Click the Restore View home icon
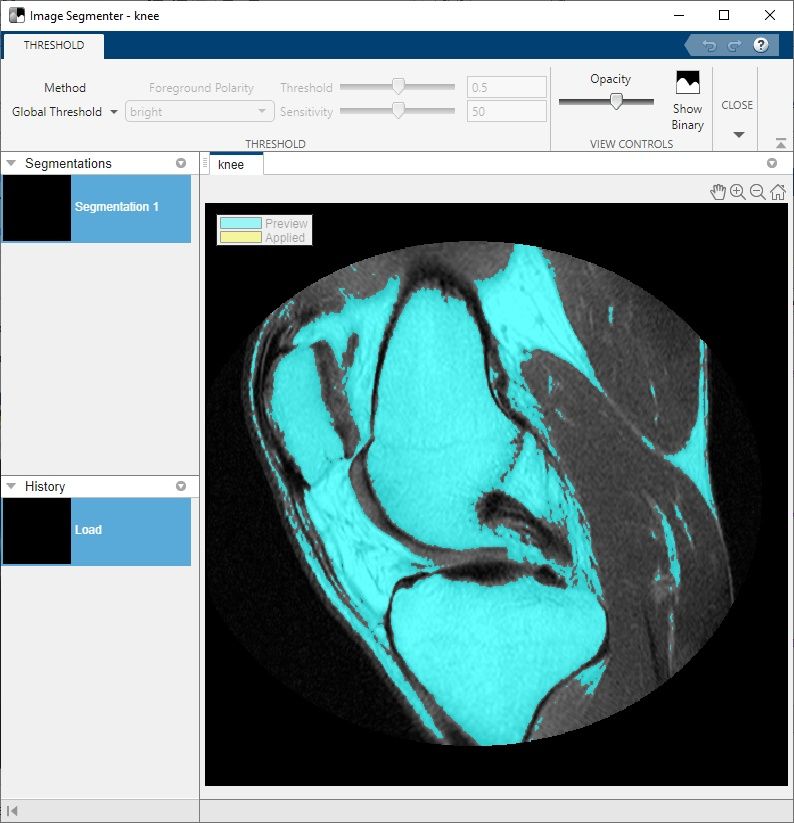 pos(778,192)
